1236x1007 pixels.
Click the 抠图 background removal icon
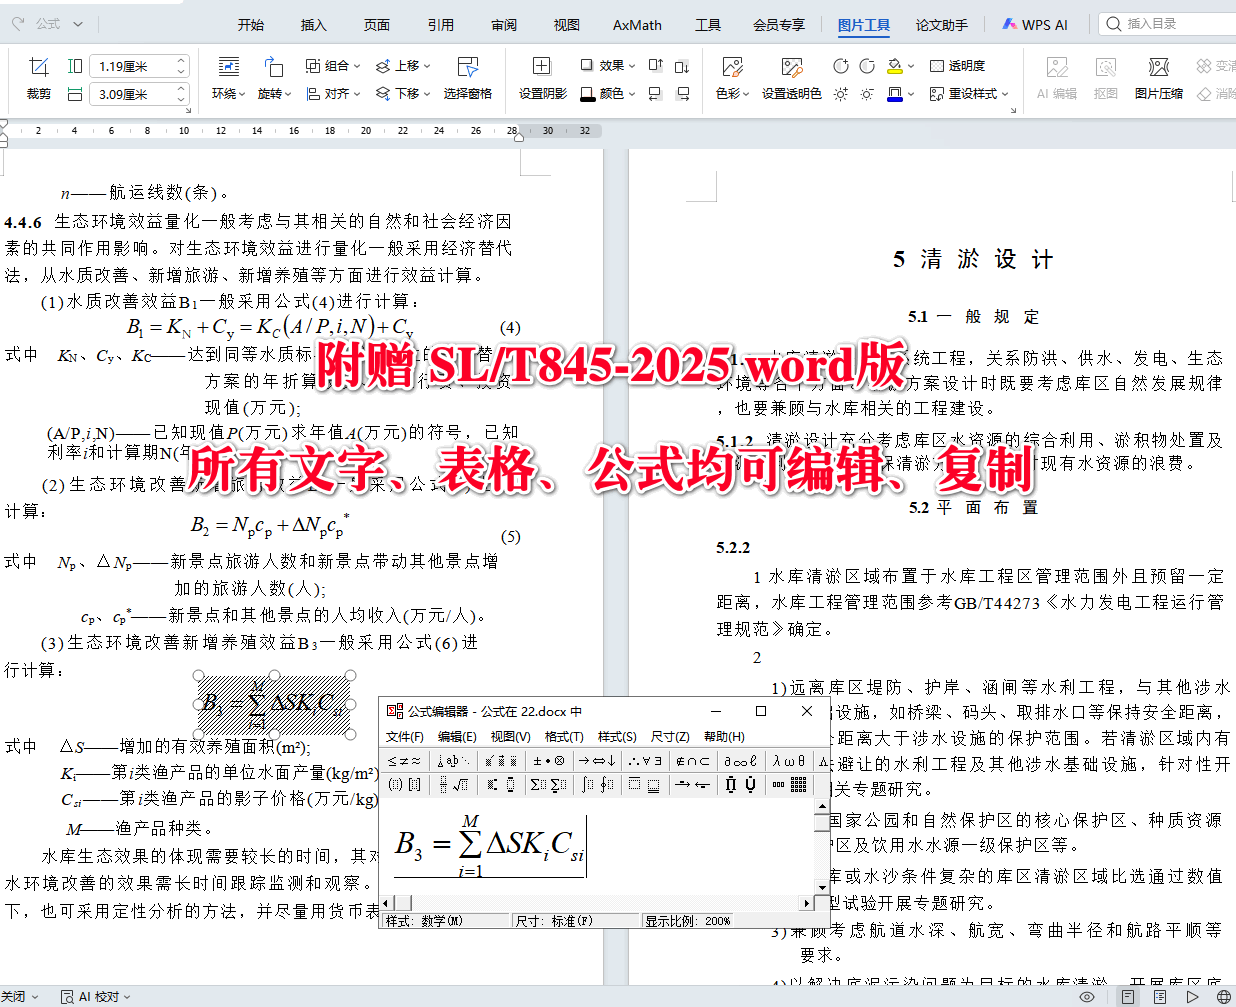pos(1105,78)
